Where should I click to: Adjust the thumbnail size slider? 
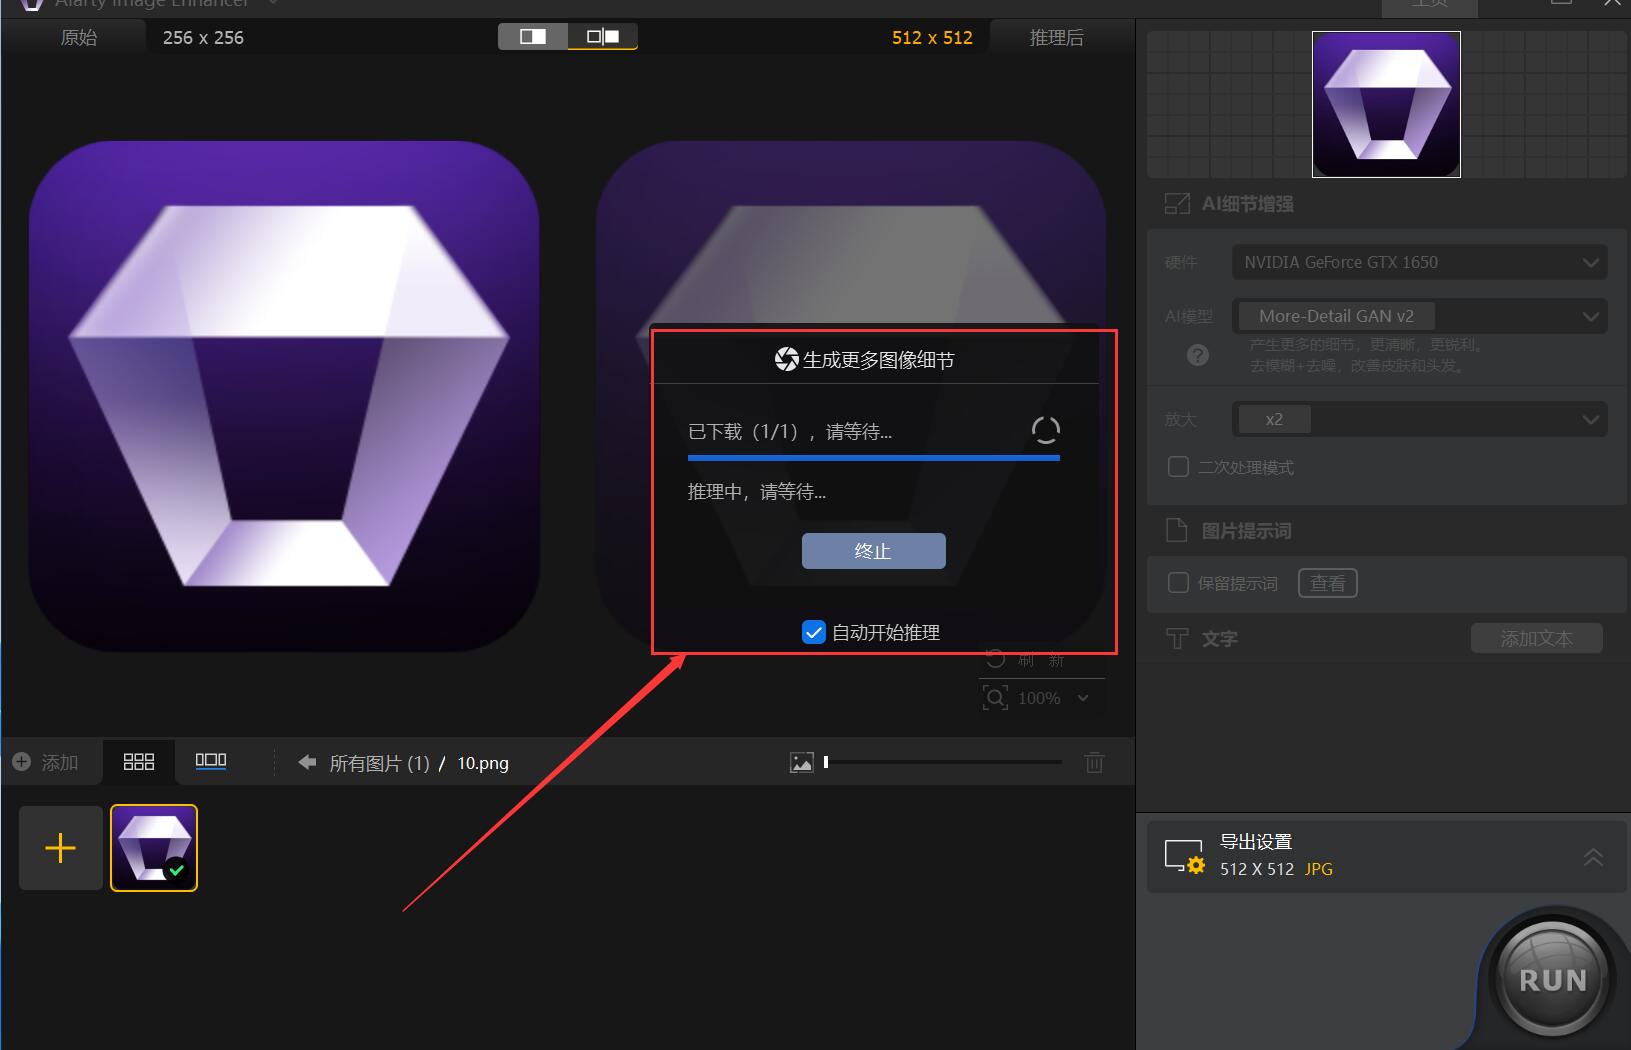click(x=942, y=762)
